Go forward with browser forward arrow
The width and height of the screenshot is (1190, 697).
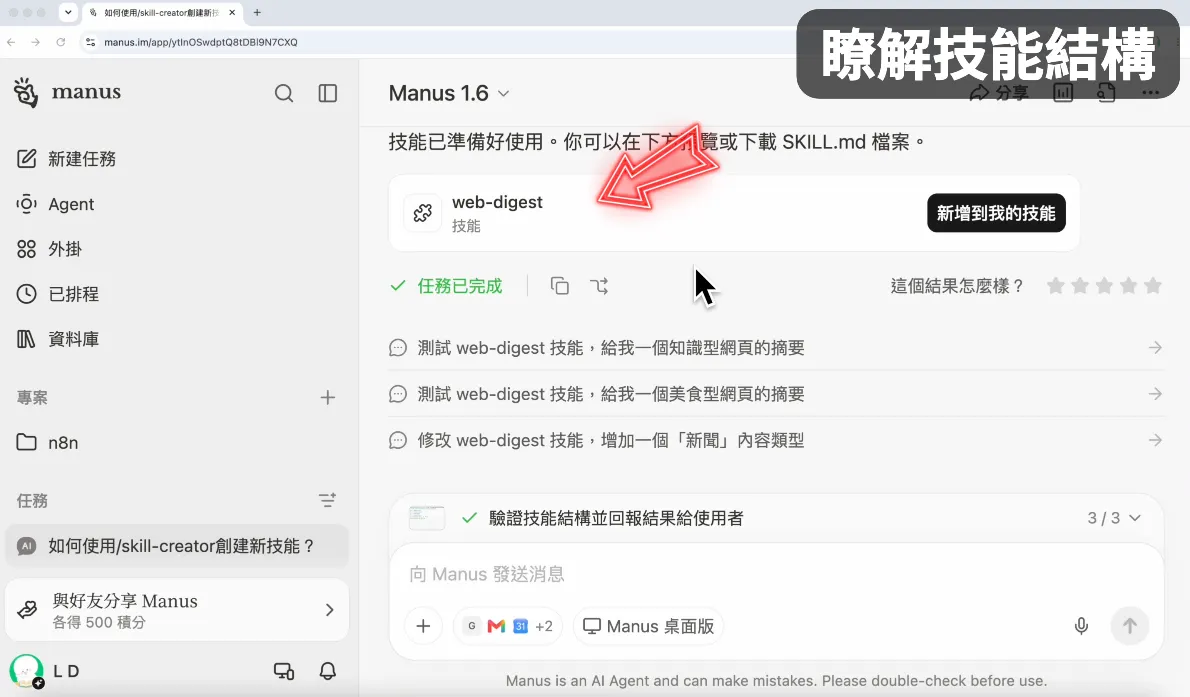(36, 43)
